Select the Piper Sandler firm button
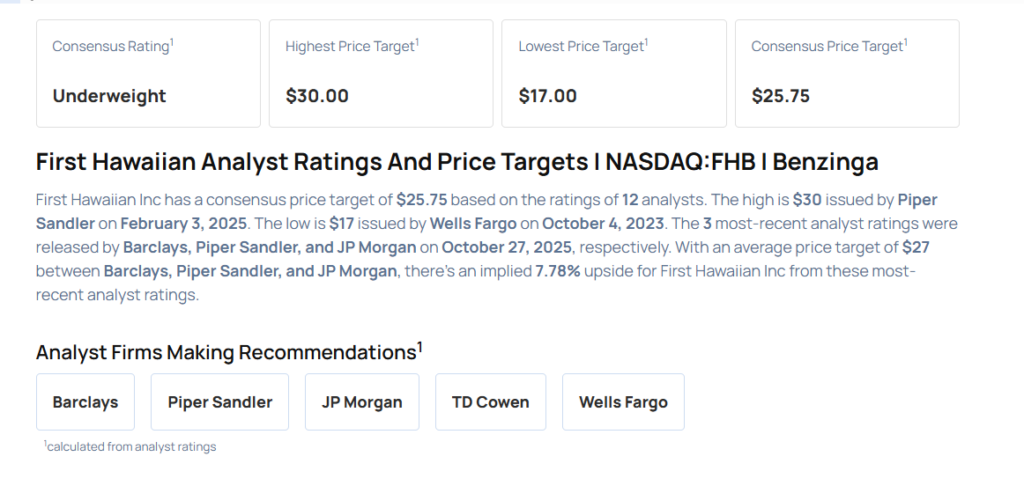Viewport: 1024px width, 486px height. pyautogui.click(x=220, y=402)
